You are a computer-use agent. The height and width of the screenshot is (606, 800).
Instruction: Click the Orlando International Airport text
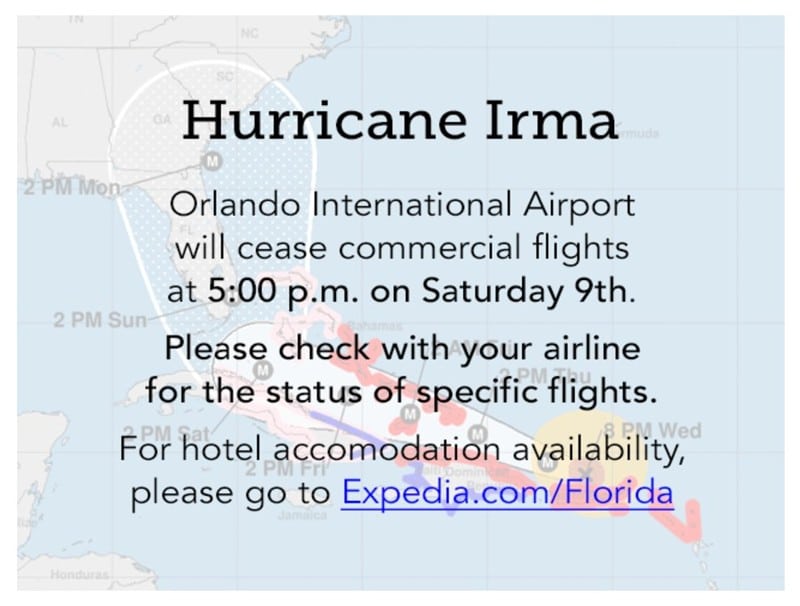[402, 205]
